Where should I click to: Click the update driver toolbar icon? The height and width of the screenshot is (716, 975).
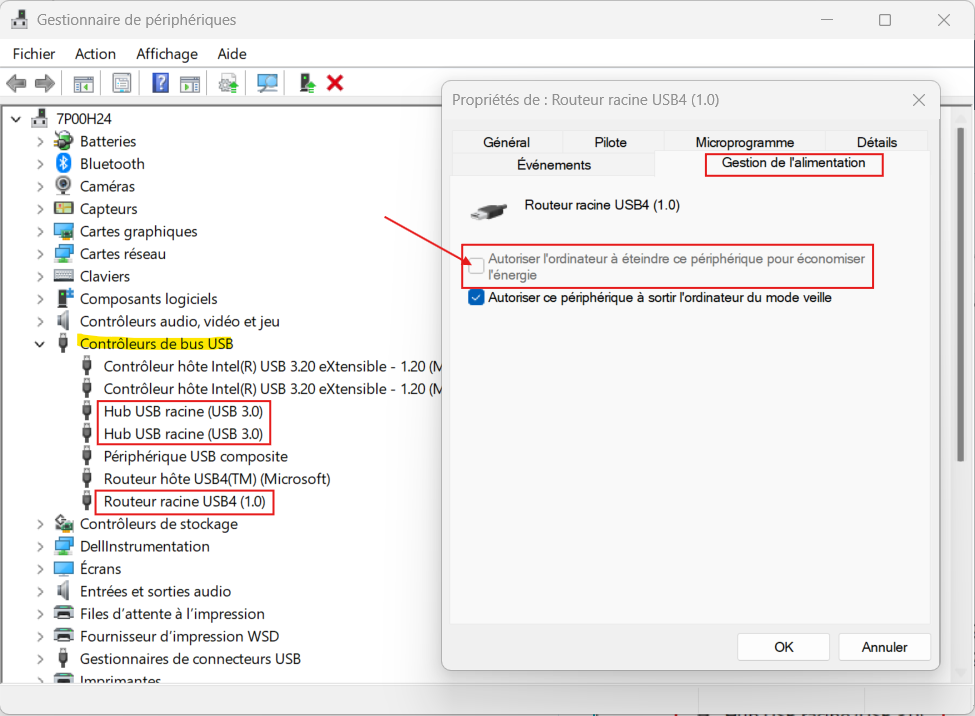coord(229,83)
